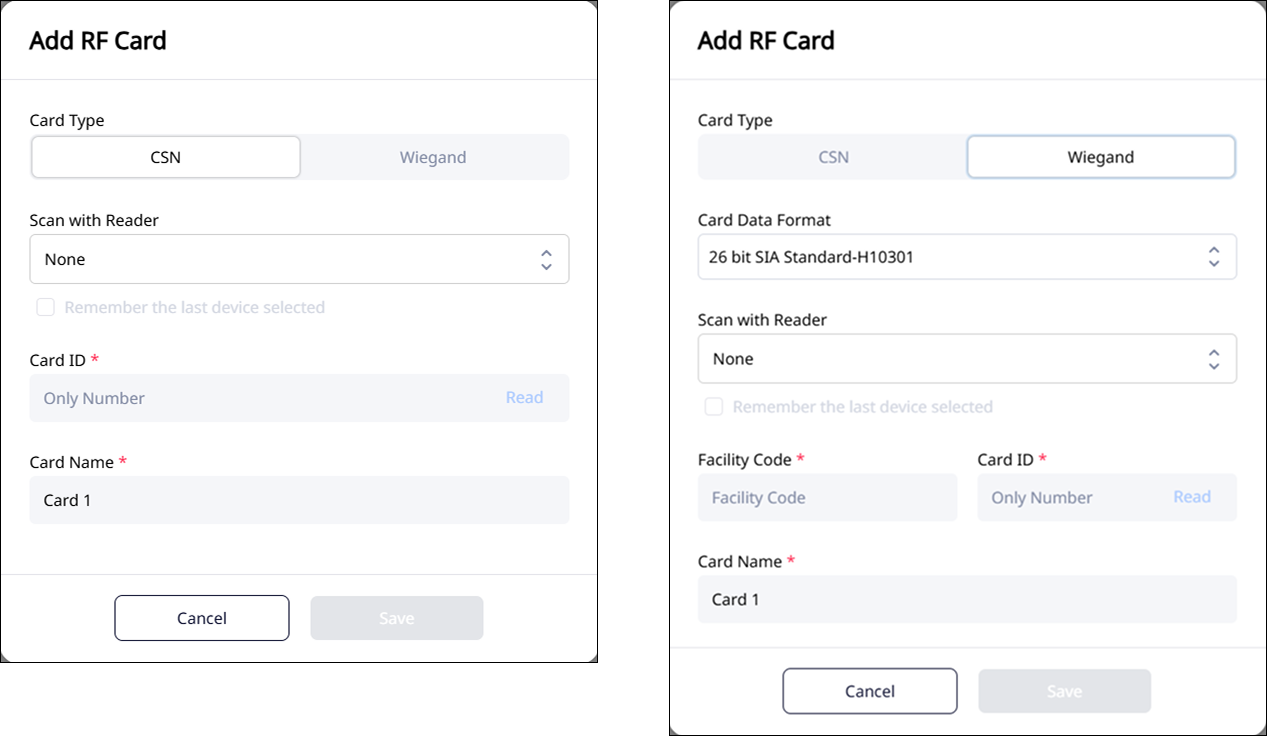Open Scan with Reader dropdown in left dialog
Viewport: 1267px width, 736px height.
click(285, 259)
